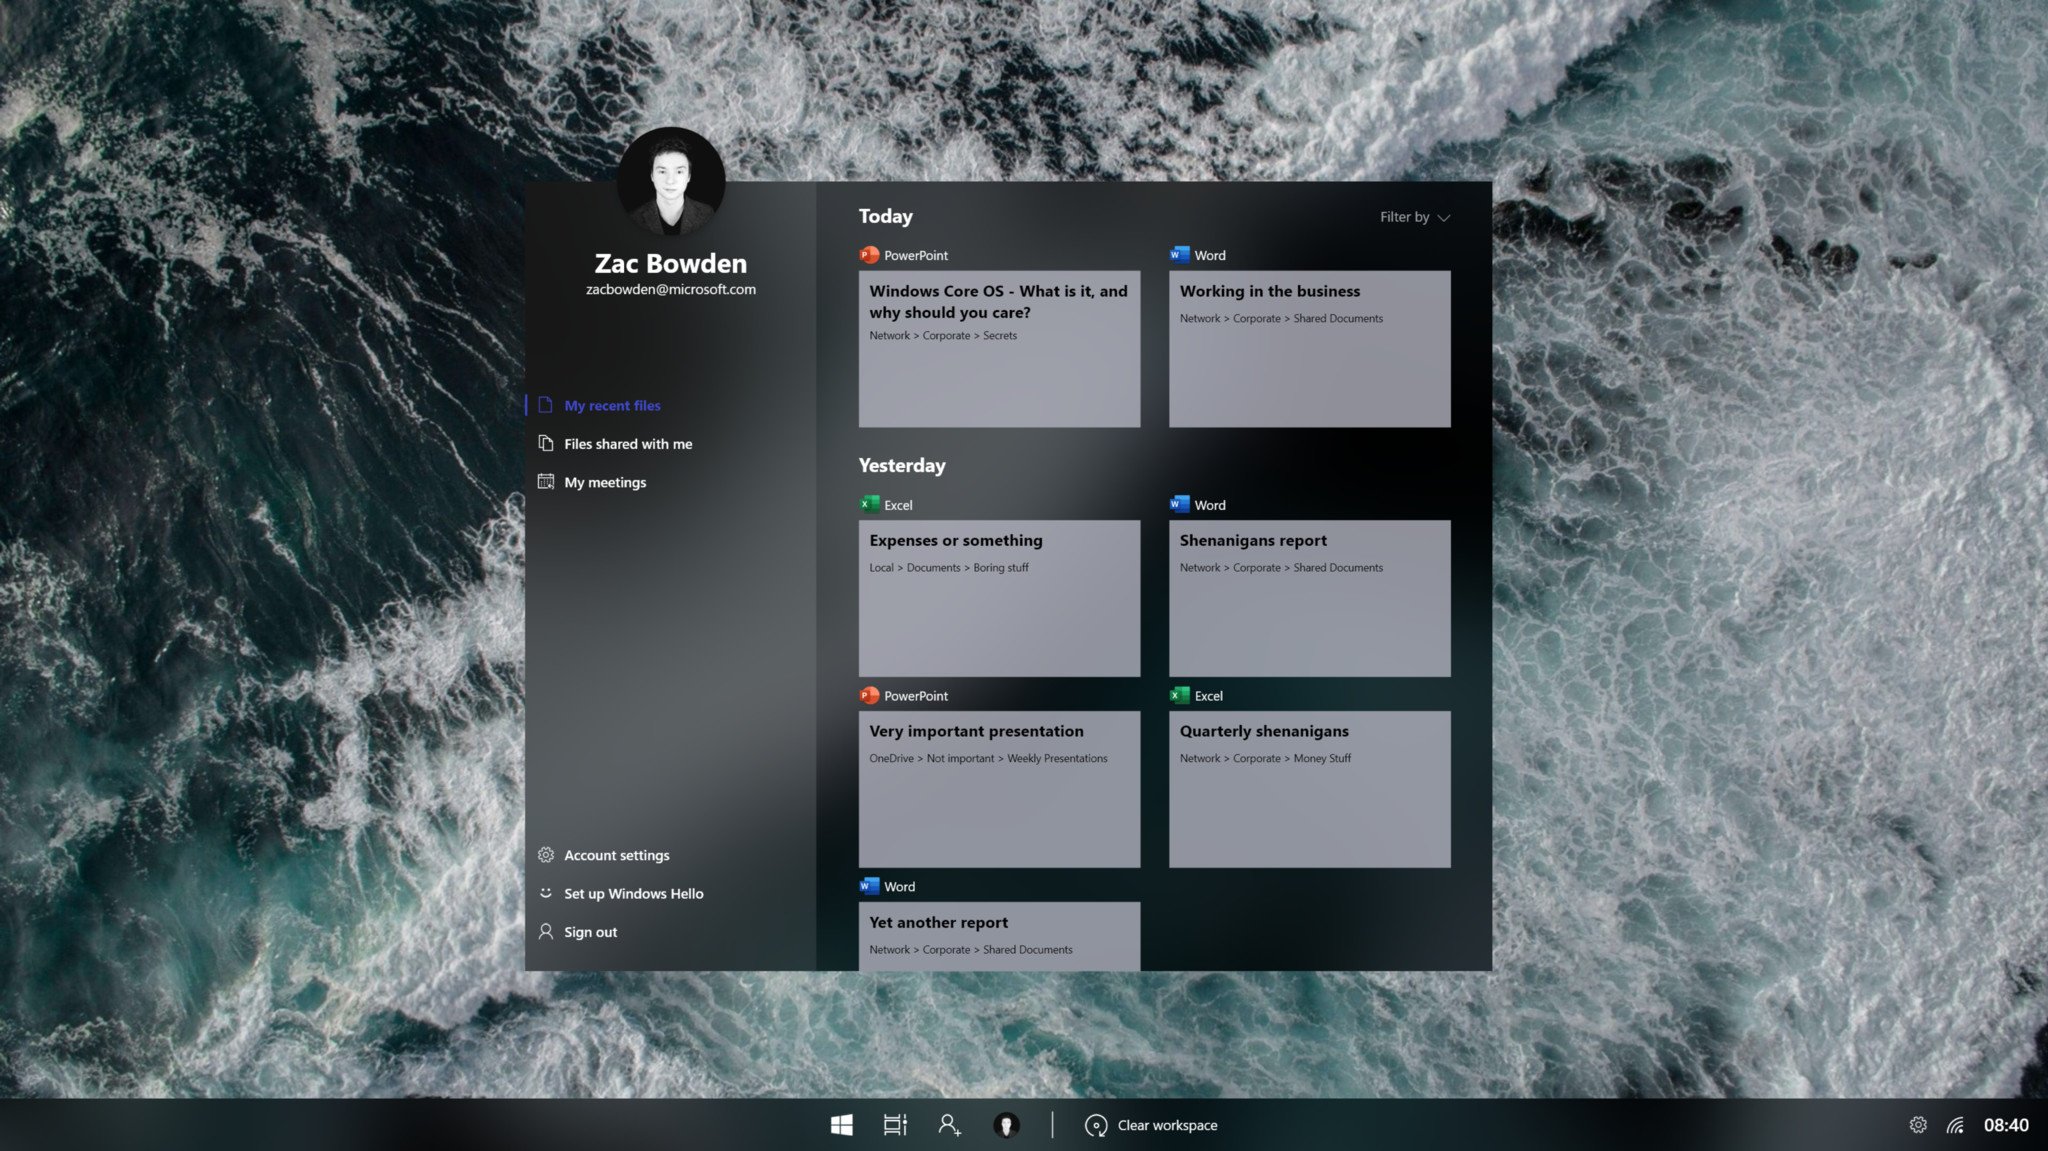Select My recent files in sidebar

point(612,405)
